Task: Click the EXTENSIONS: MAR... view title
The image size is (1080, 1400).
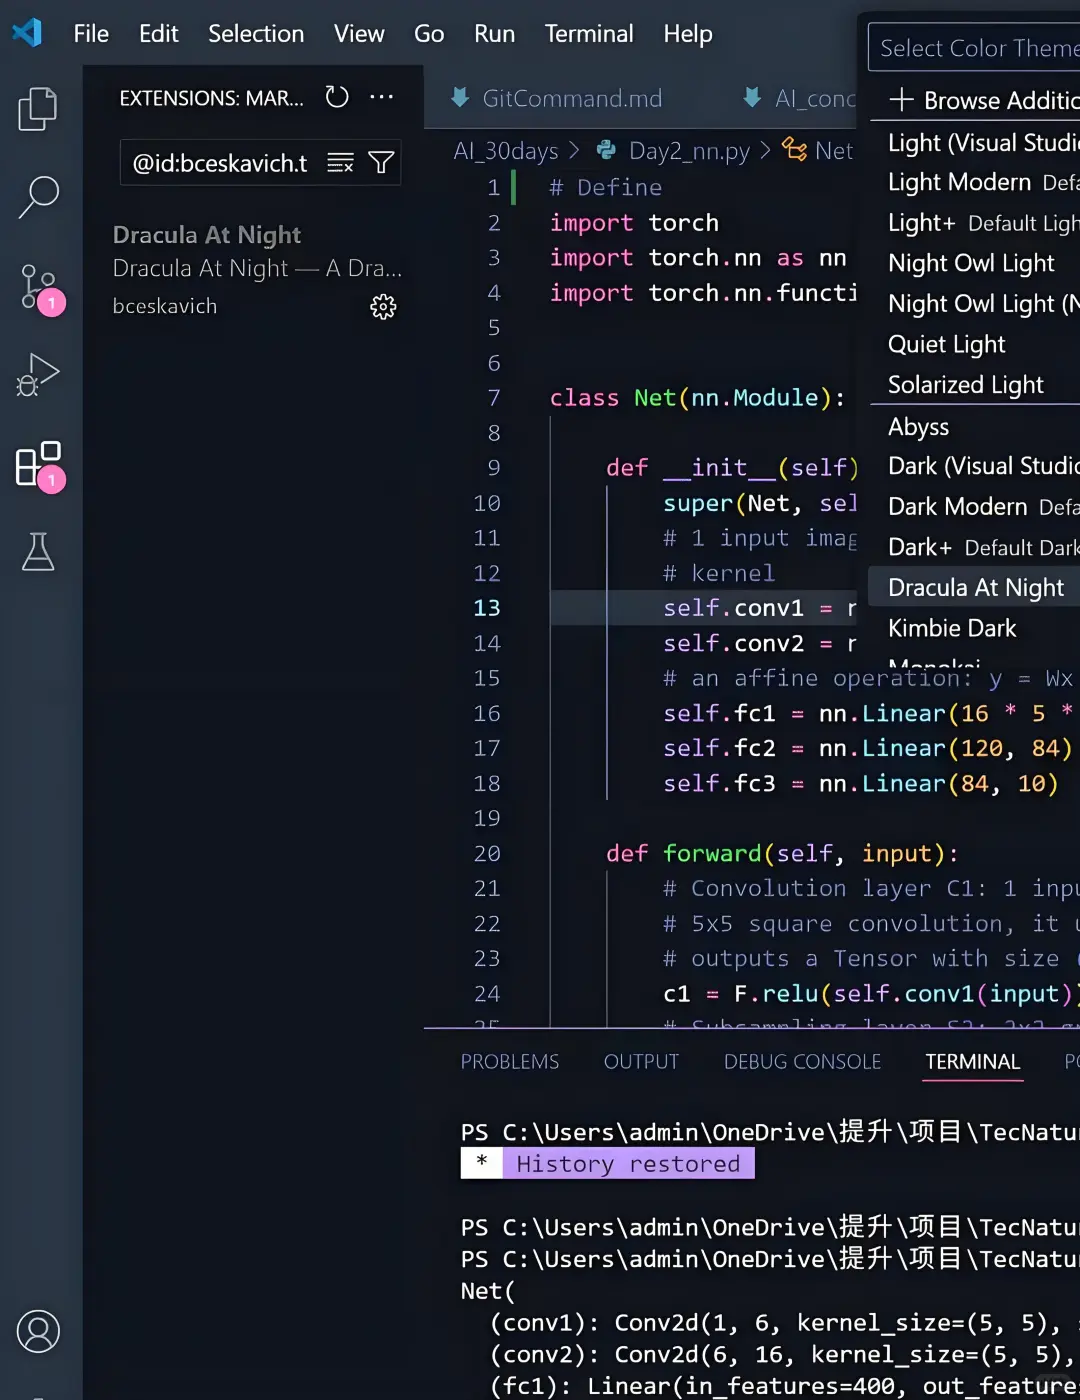Action: 211,98
